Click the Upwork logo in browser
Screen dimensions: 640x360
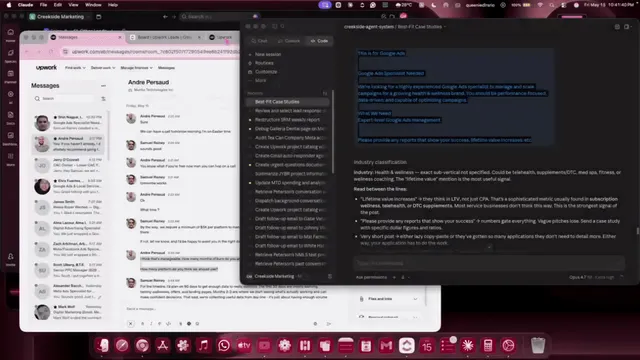point(46,67)
